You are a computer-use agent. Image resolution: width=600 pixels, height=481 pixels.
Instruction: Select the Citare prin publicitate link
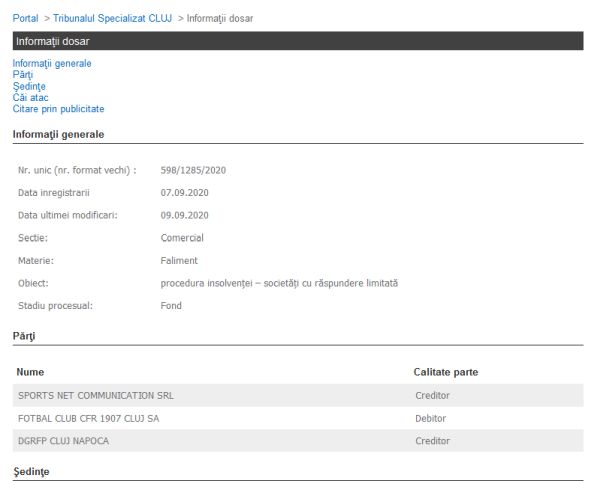point(58,109)
